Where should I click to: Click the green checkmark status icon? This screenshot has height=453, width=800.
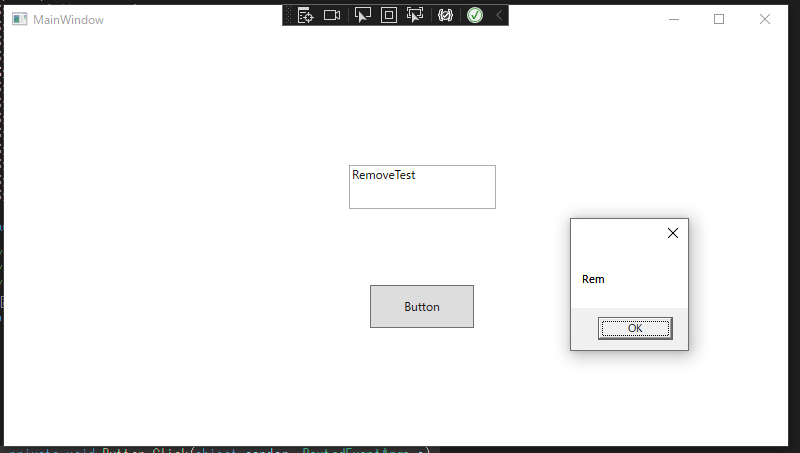(475, 16)
